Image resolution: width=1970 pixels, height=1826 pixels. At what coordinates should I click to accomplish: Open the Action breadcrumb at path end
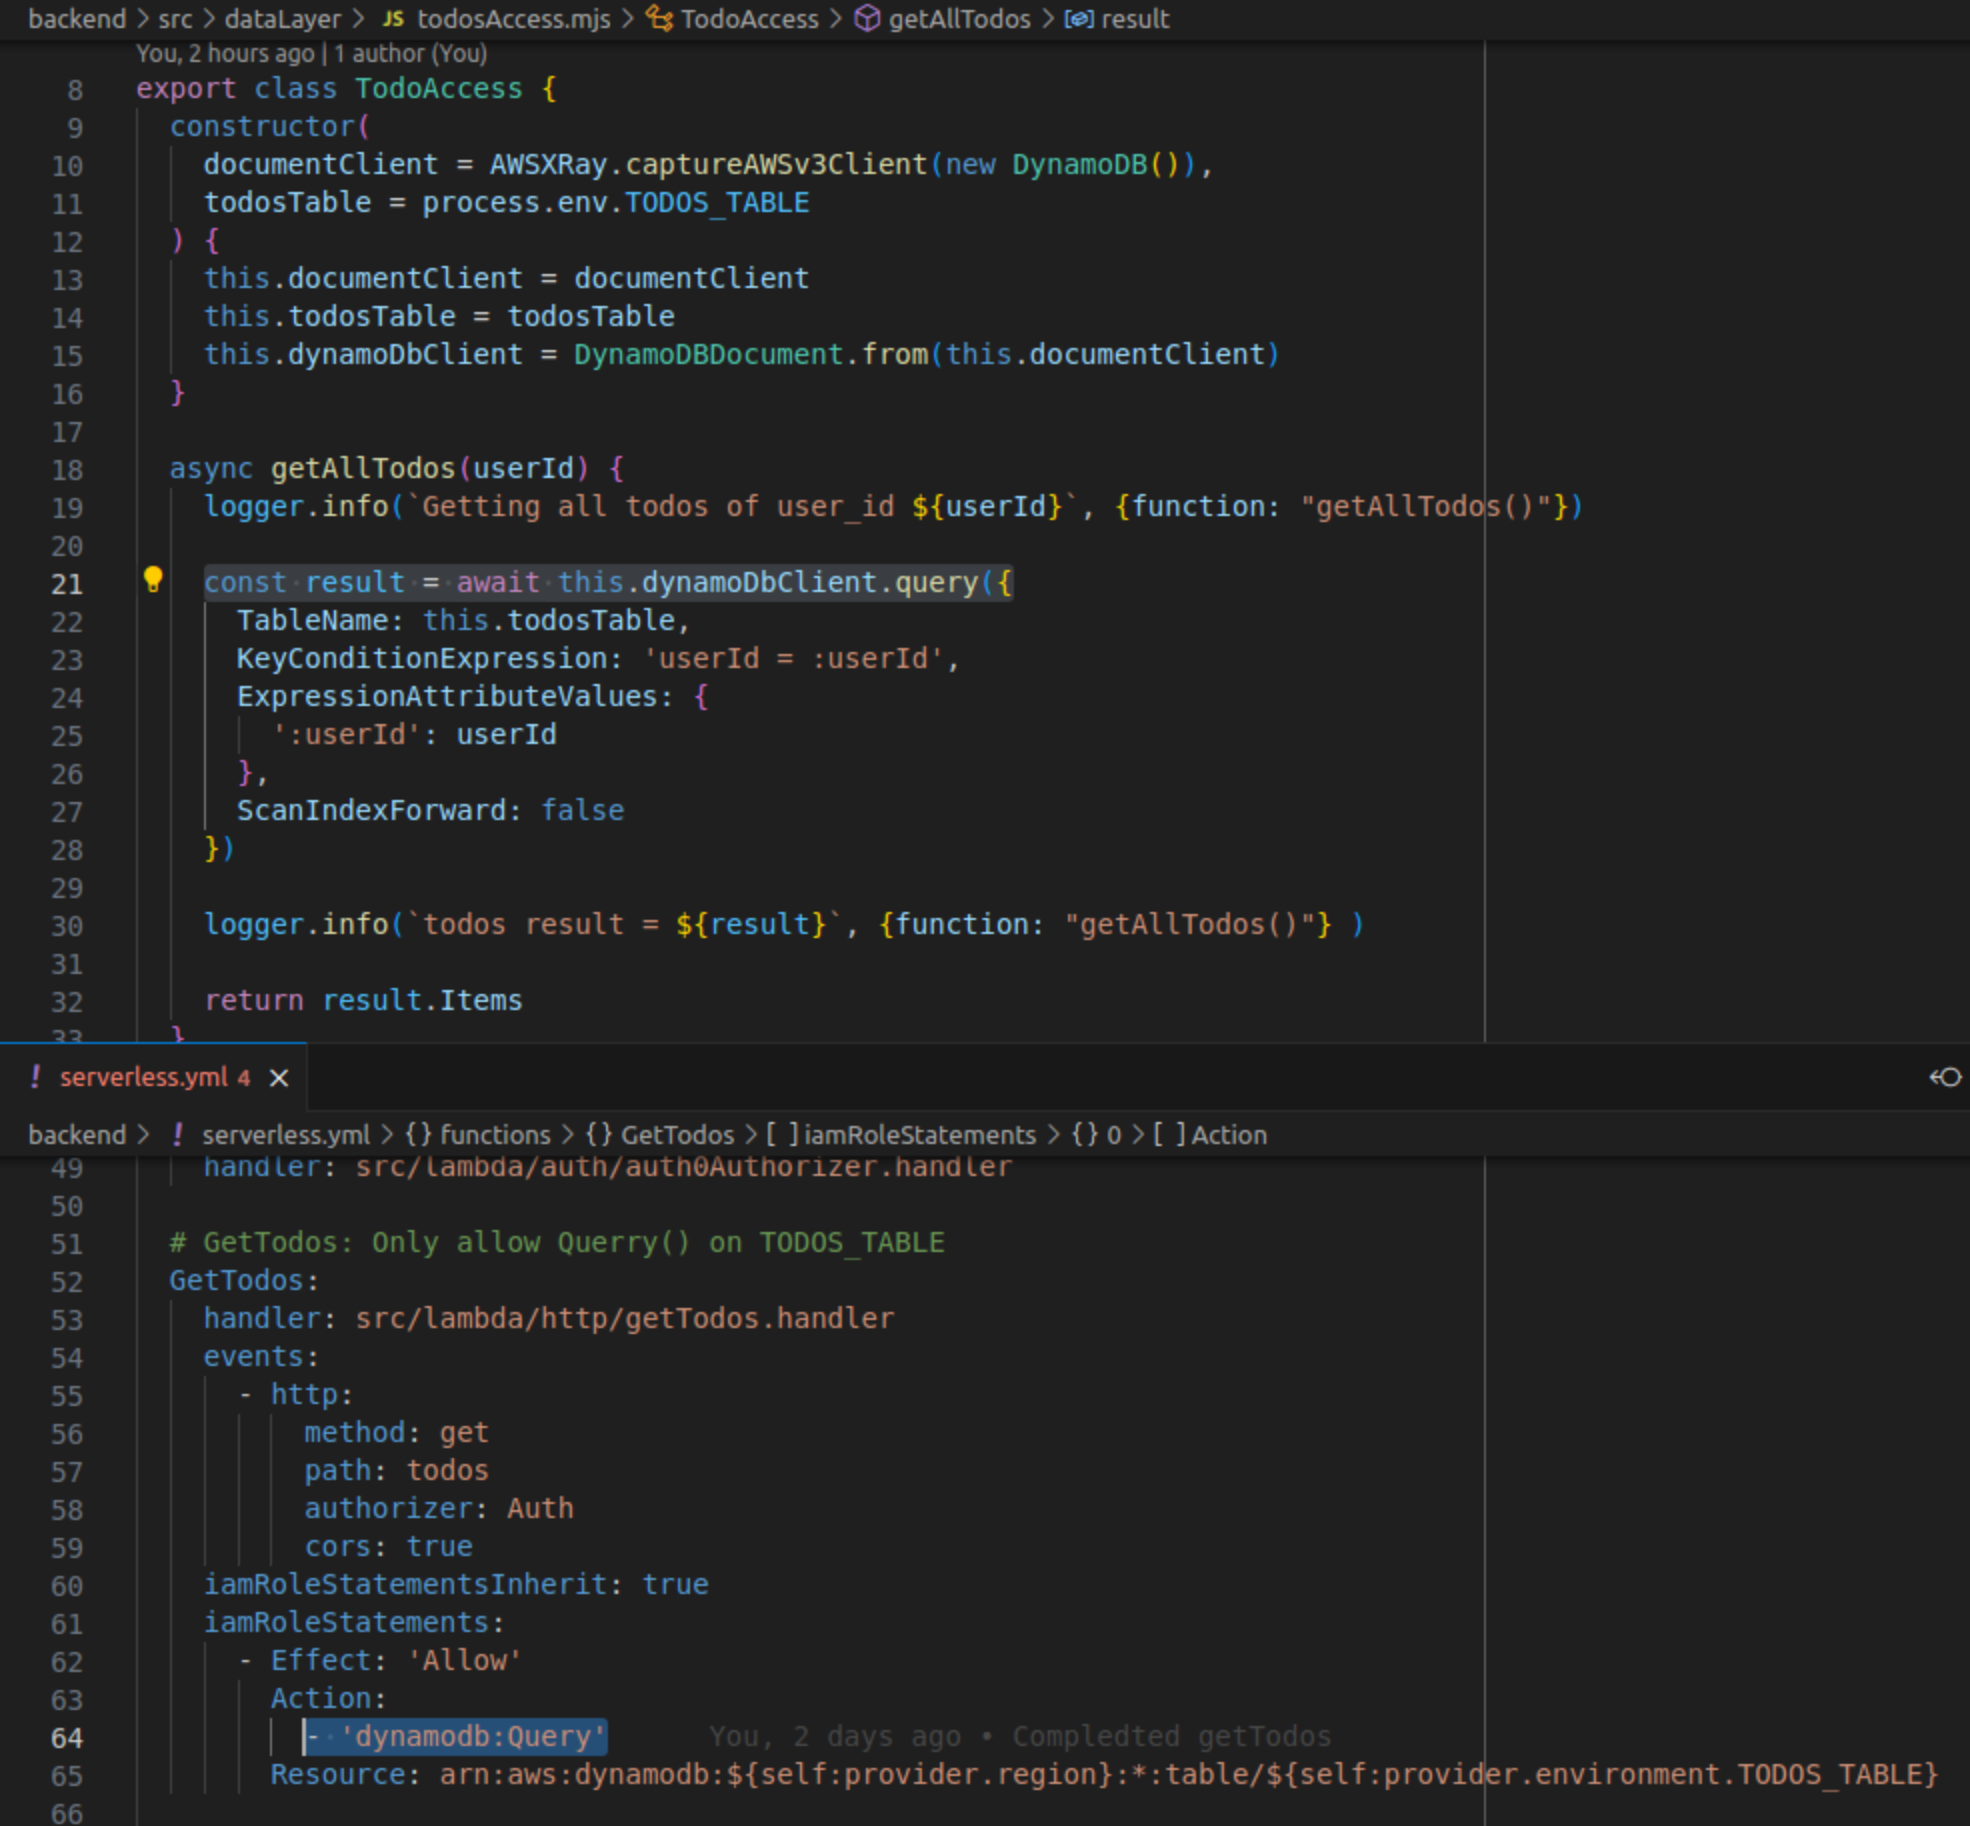click(1228, 1135)
